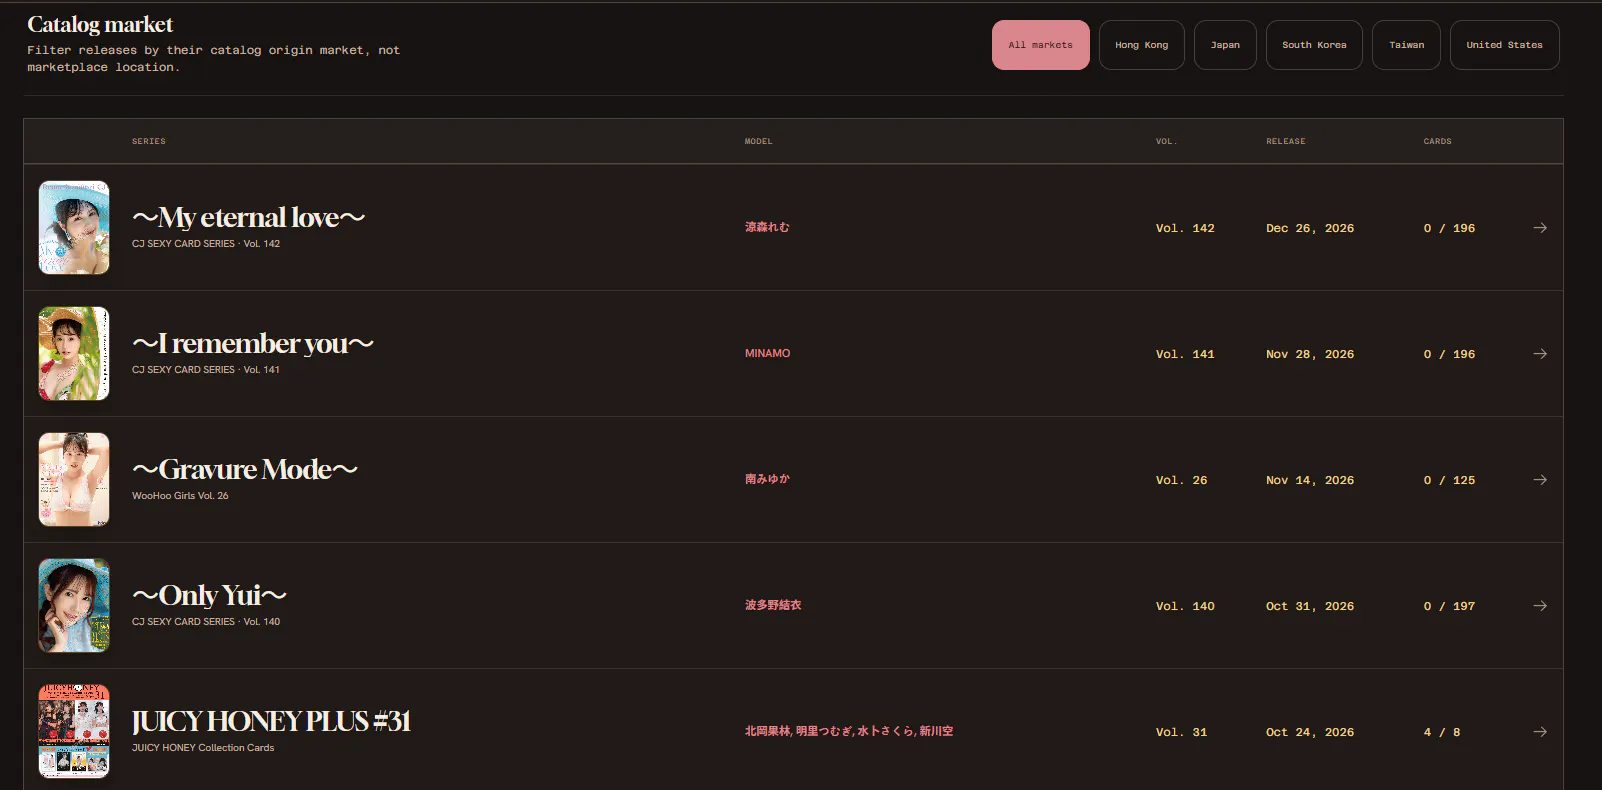Select the All markets filter
1602x790 pixels.
[x=1040, y=45]
